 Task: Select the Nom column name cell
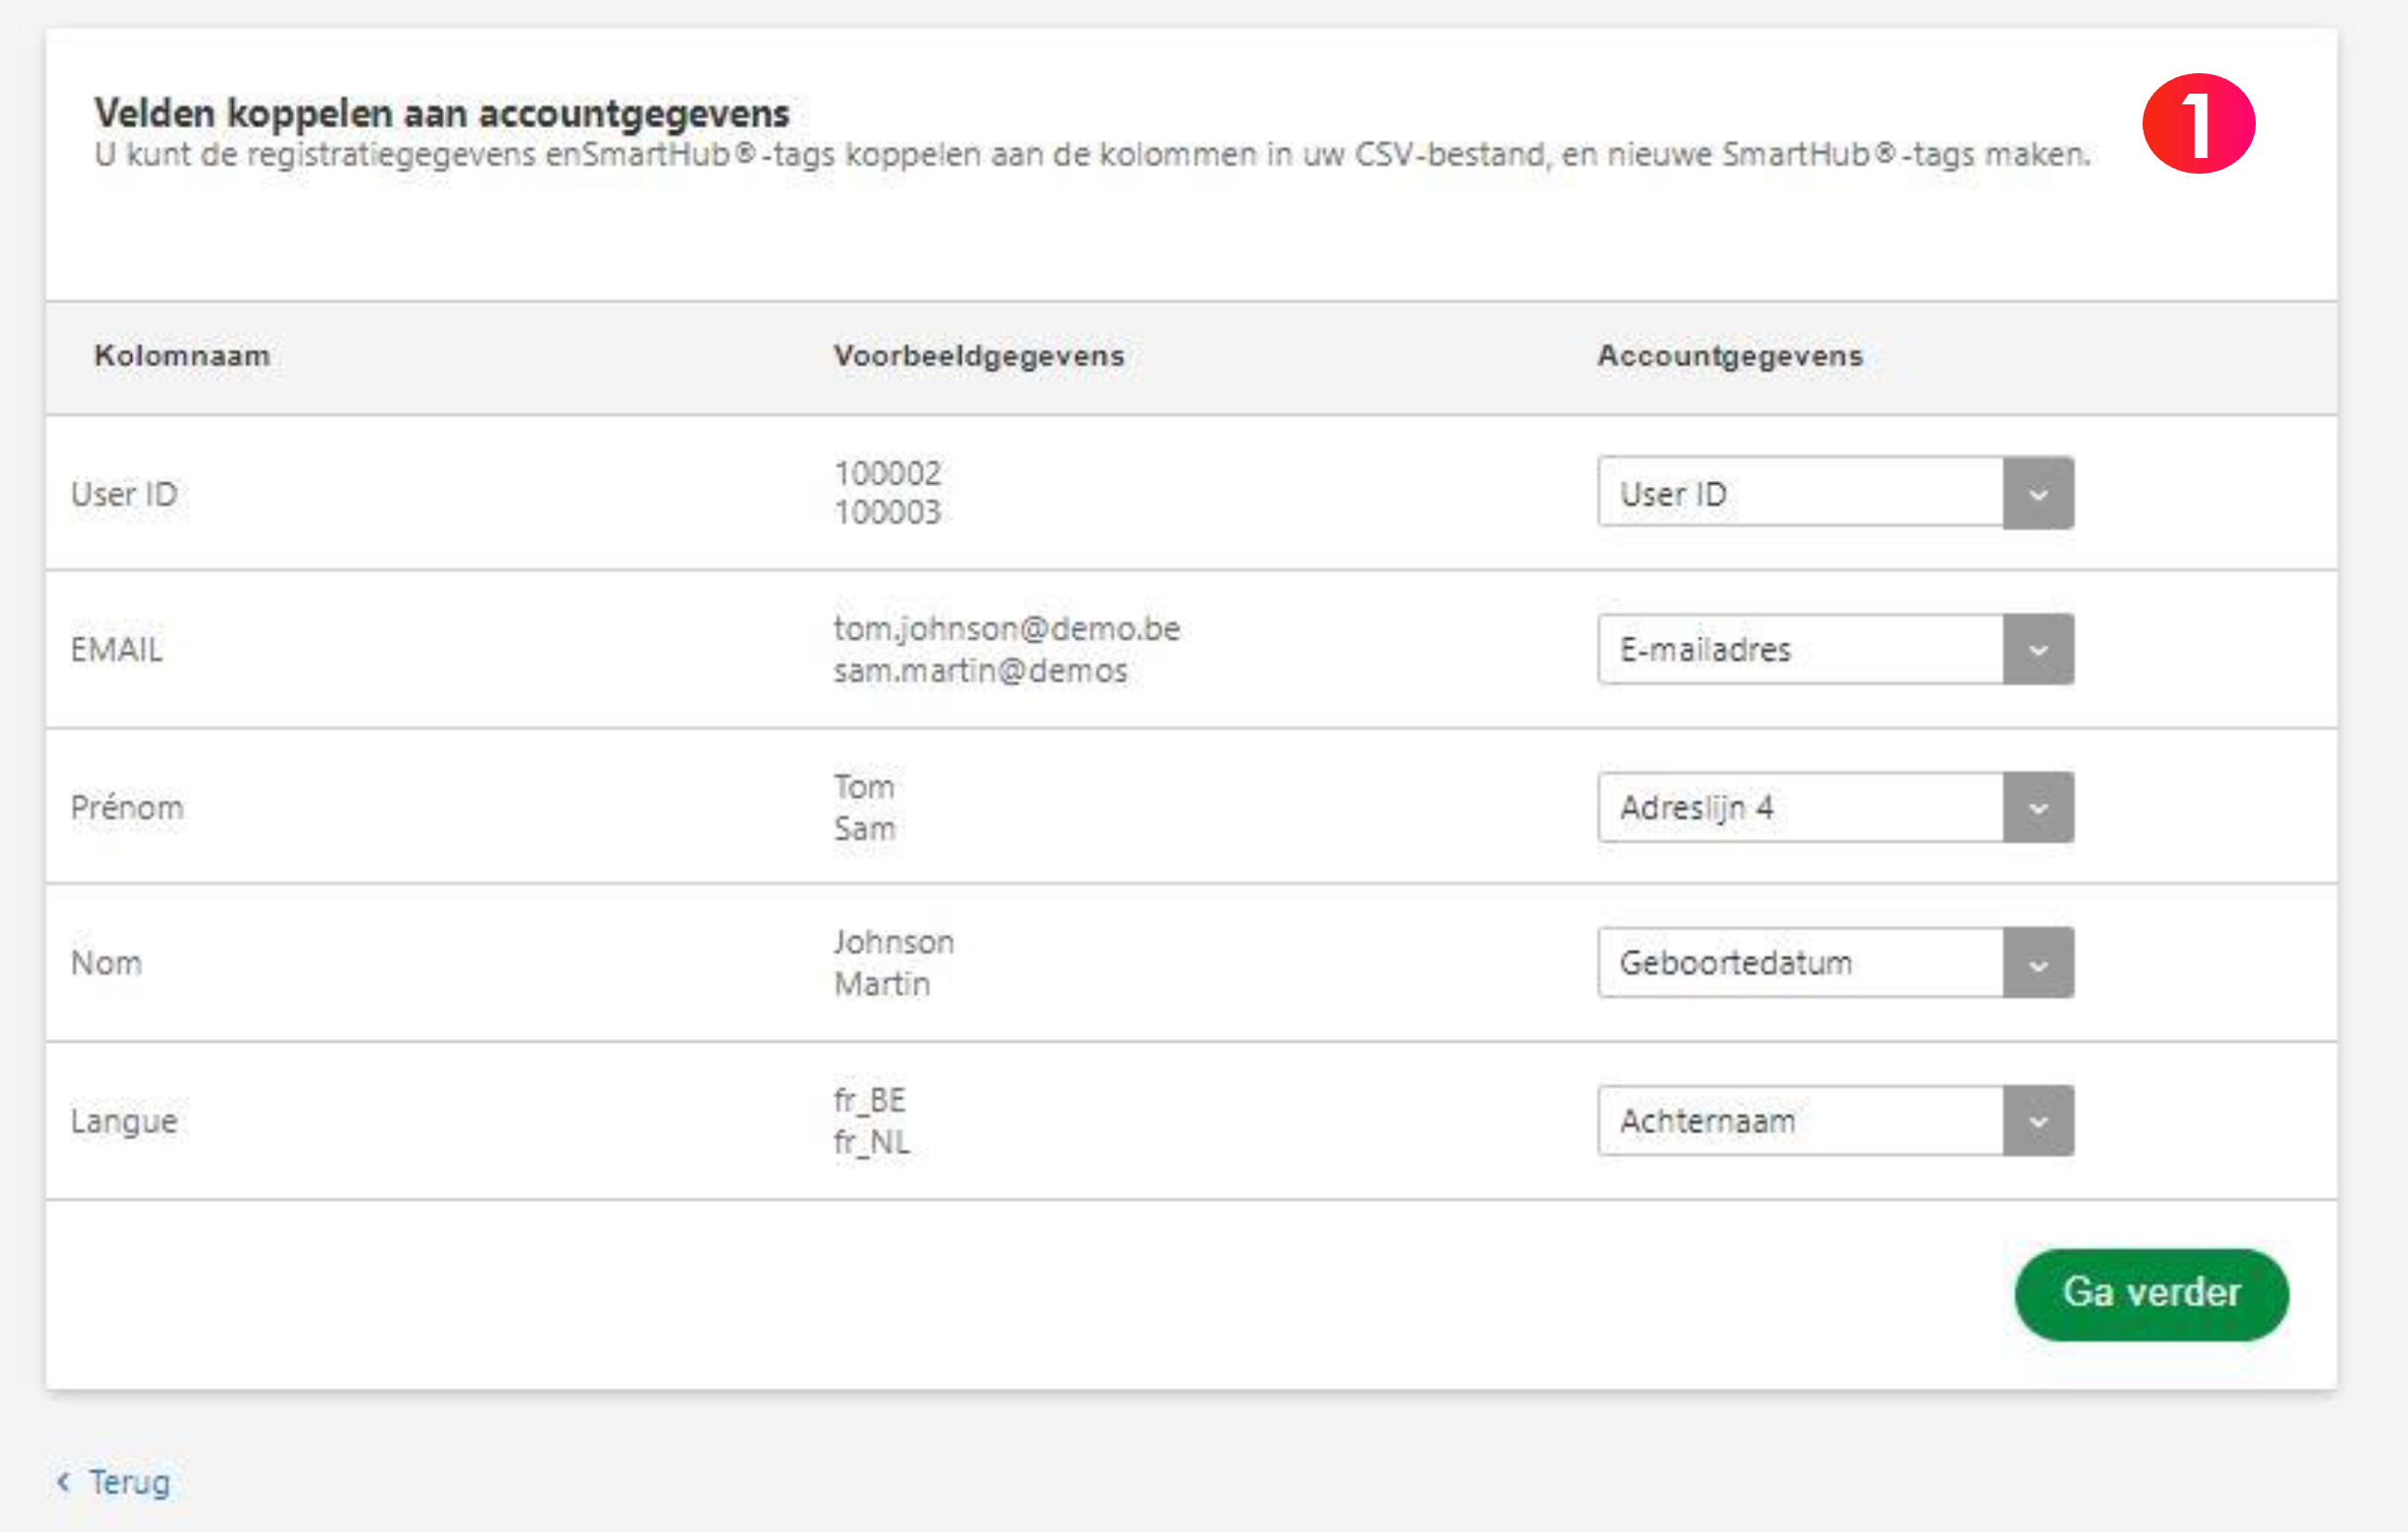106,963
